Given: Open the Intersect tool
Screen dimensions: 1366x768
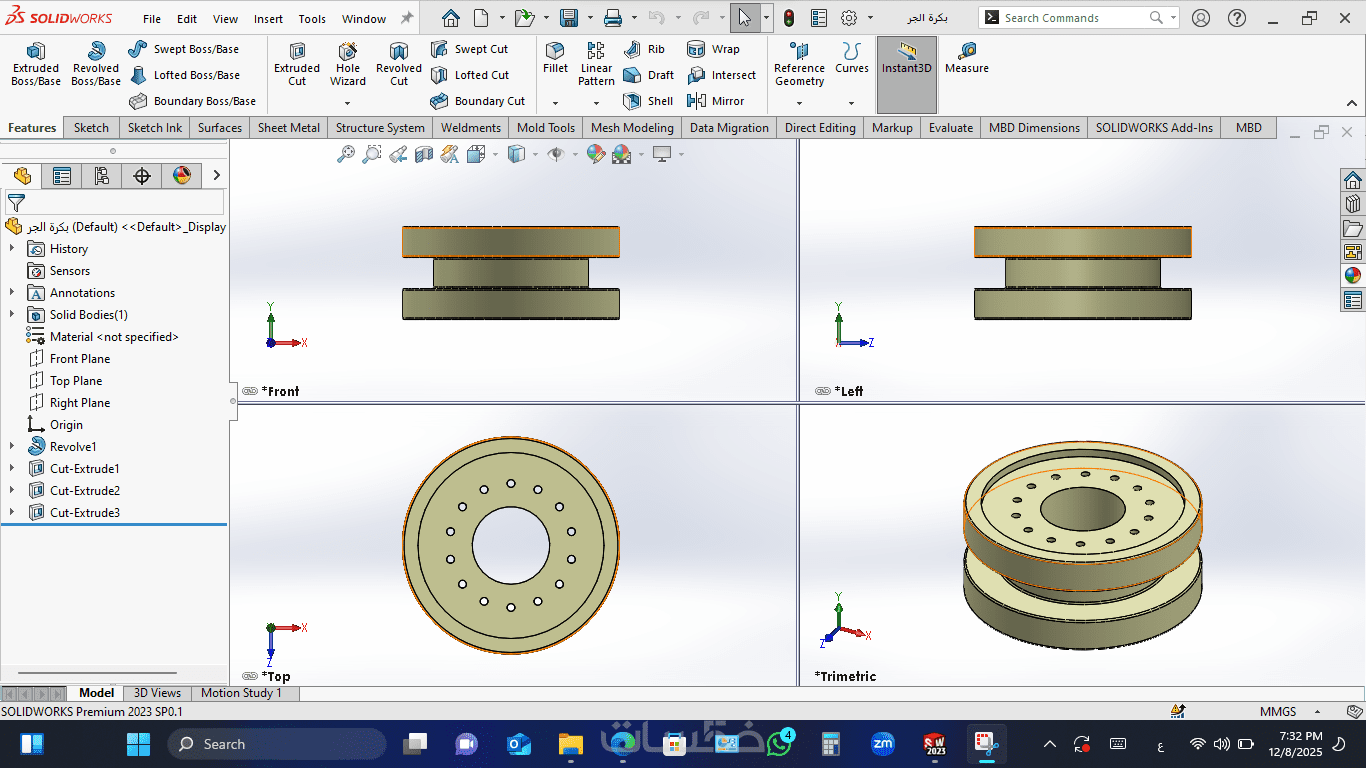Looking at the screenshot, I should (721, 75).
